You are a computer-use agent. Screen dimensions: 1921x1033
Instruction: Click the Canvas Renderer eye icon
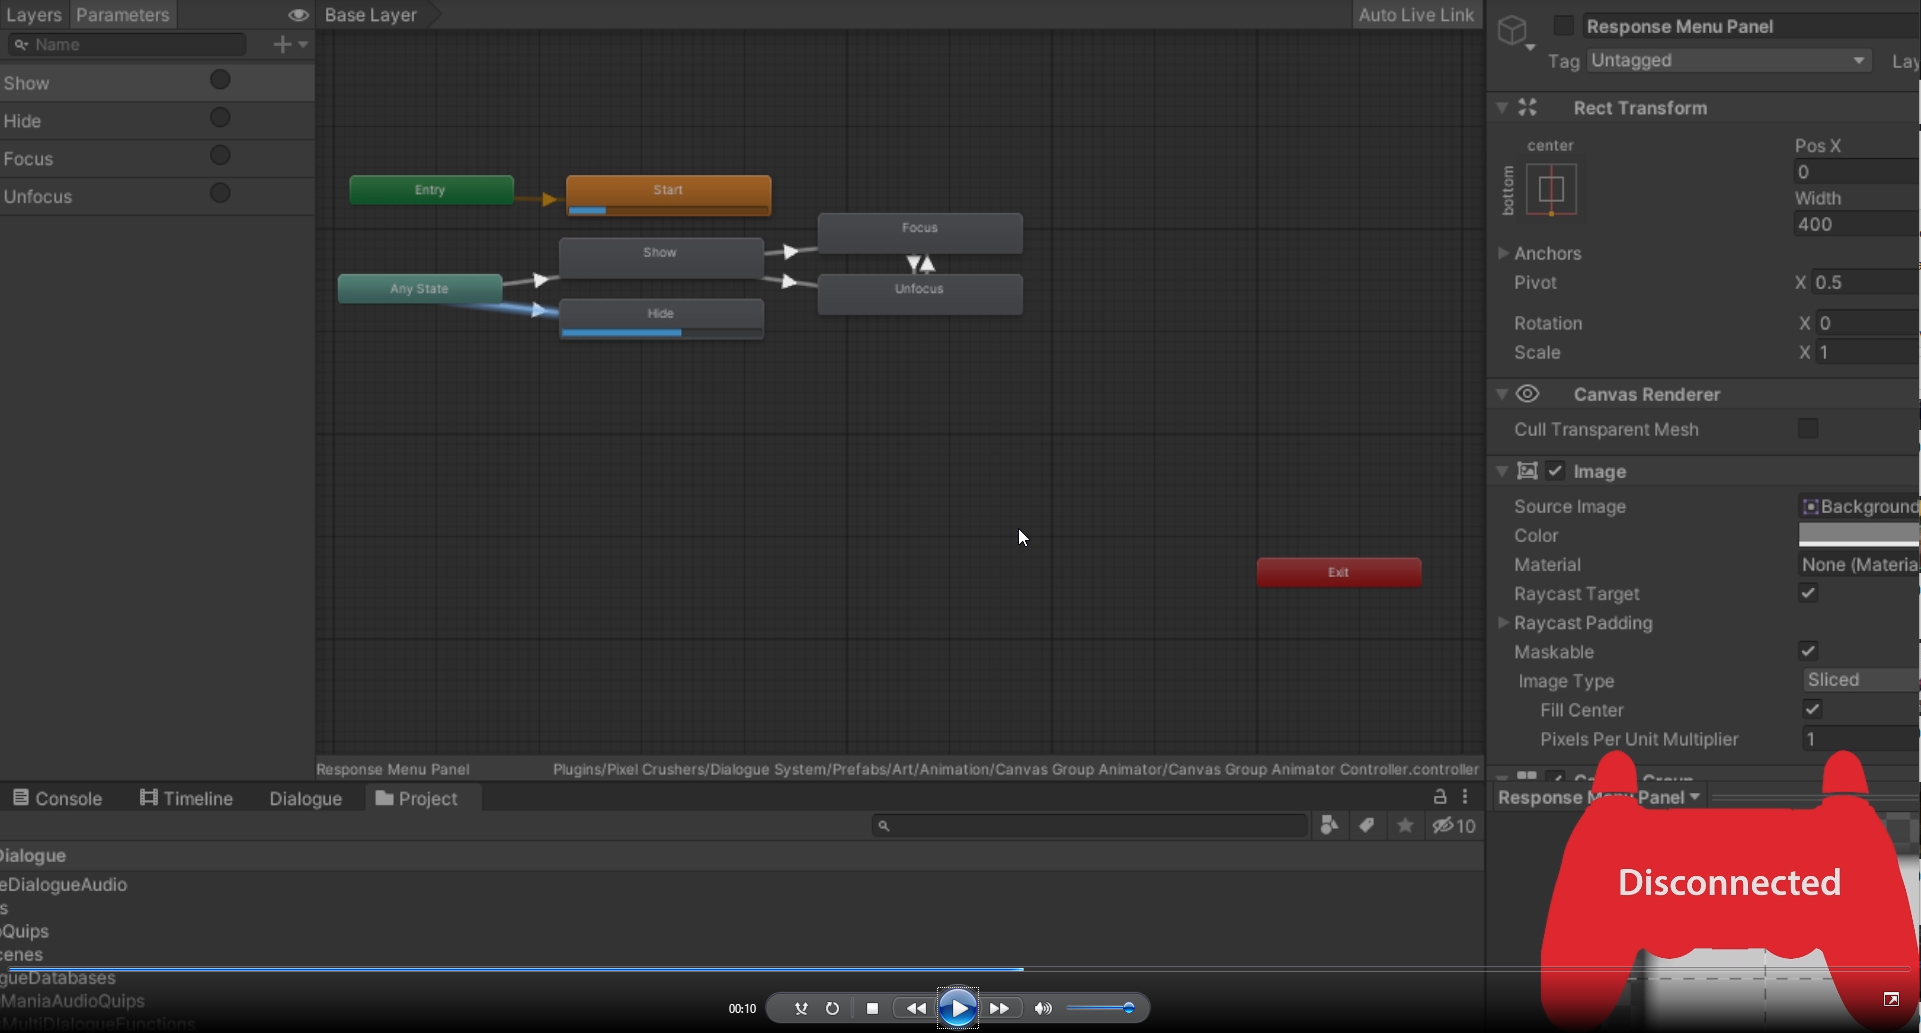[x=1527, y=394]
